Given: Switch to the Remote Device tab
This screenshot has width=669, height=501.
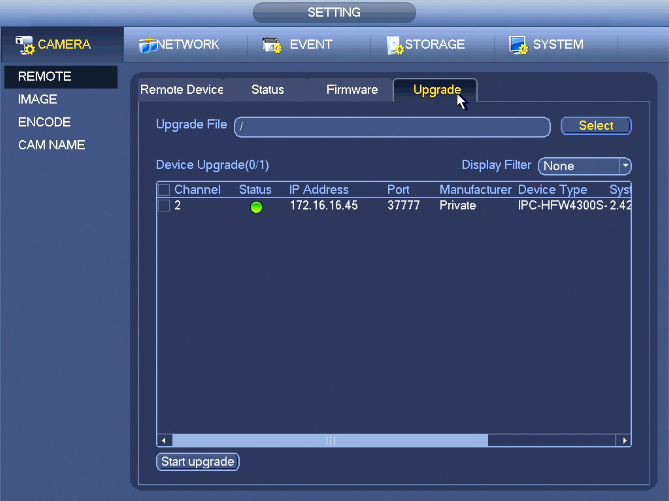Looking at the screenshot, I should tap(182, 90).
